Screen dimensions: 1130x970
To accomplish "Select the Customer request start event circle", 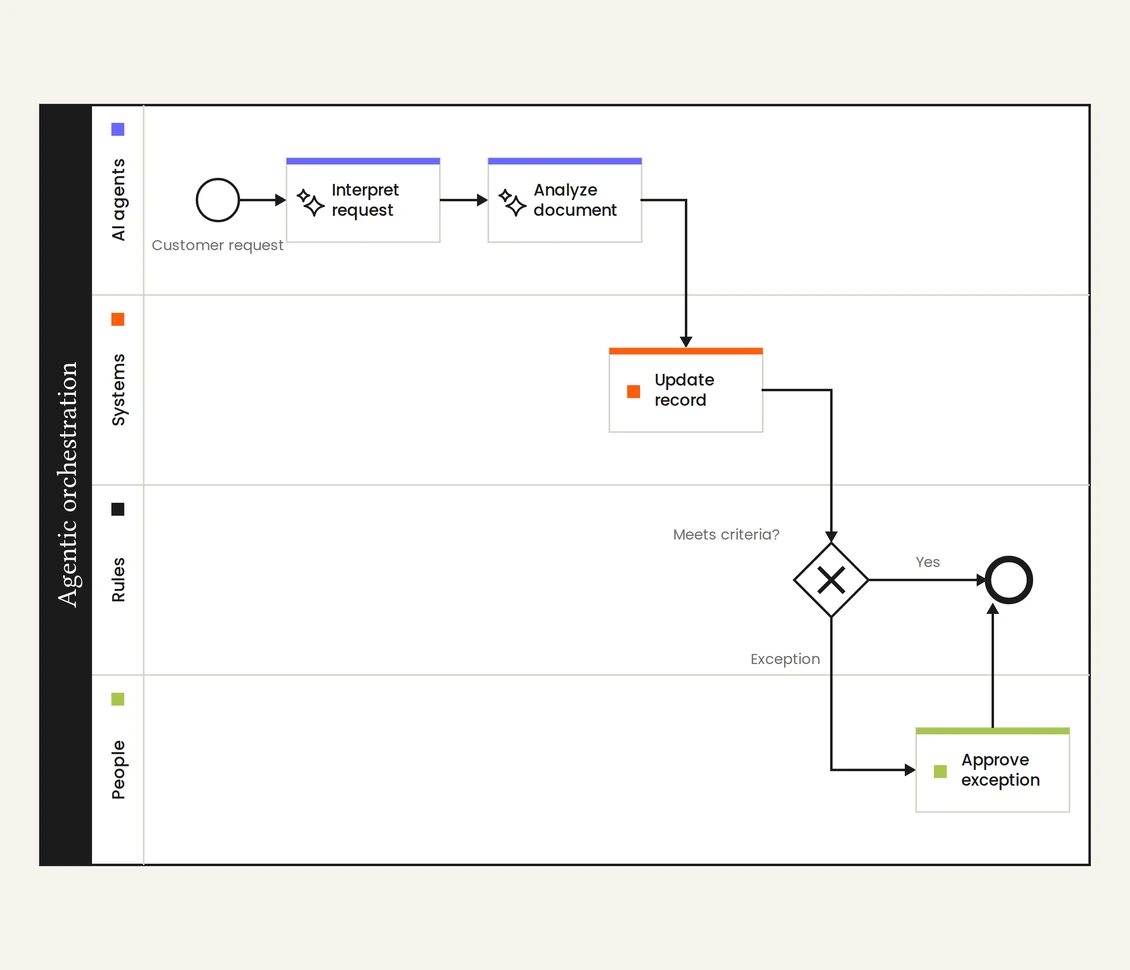I will (218, 200).
